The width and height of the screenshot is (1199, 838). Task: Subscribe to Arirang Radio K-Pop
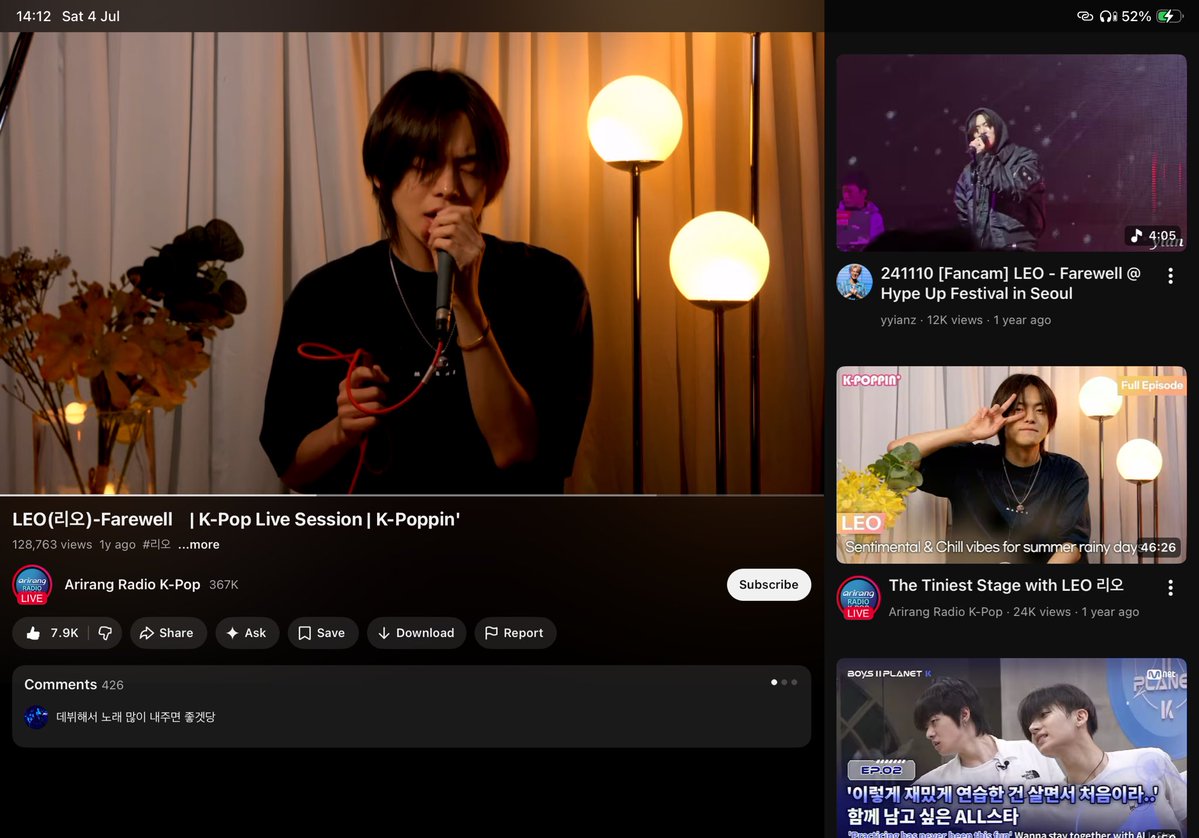pos(768,584)
